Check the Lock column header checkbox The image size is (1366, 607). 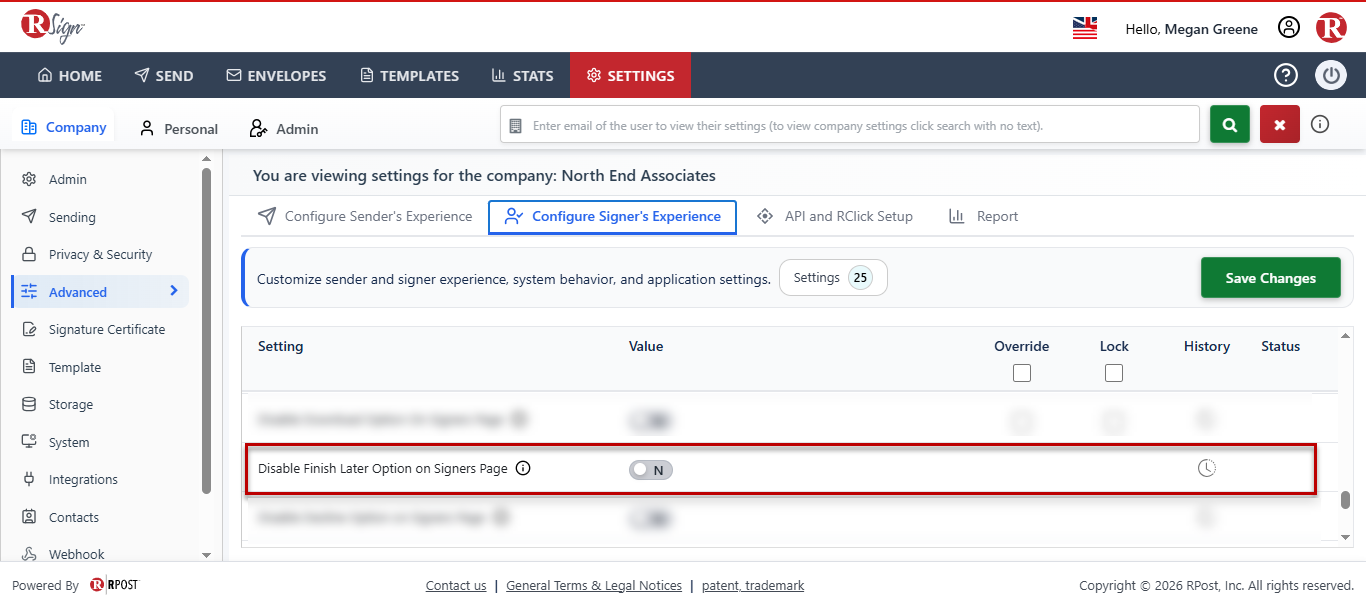1114,373
